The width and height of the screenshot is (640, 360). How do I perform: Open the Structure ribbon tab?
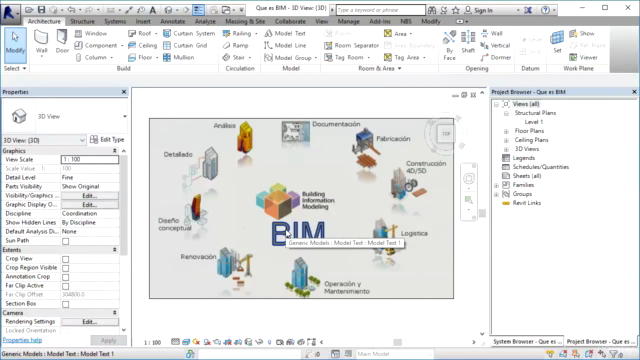(82, 21)
